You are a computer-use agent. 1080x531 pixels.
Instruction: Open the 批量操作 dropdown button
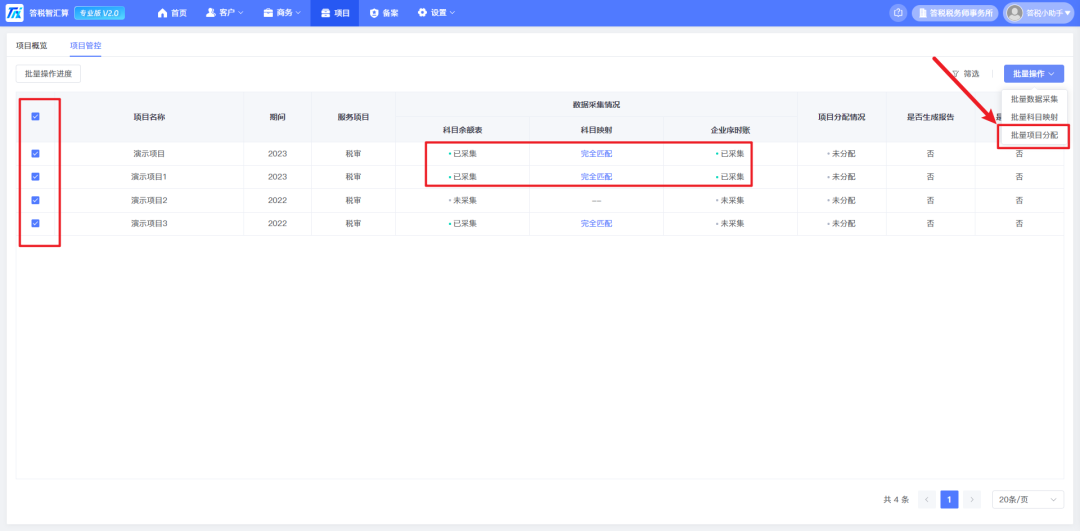(1033, 74)
